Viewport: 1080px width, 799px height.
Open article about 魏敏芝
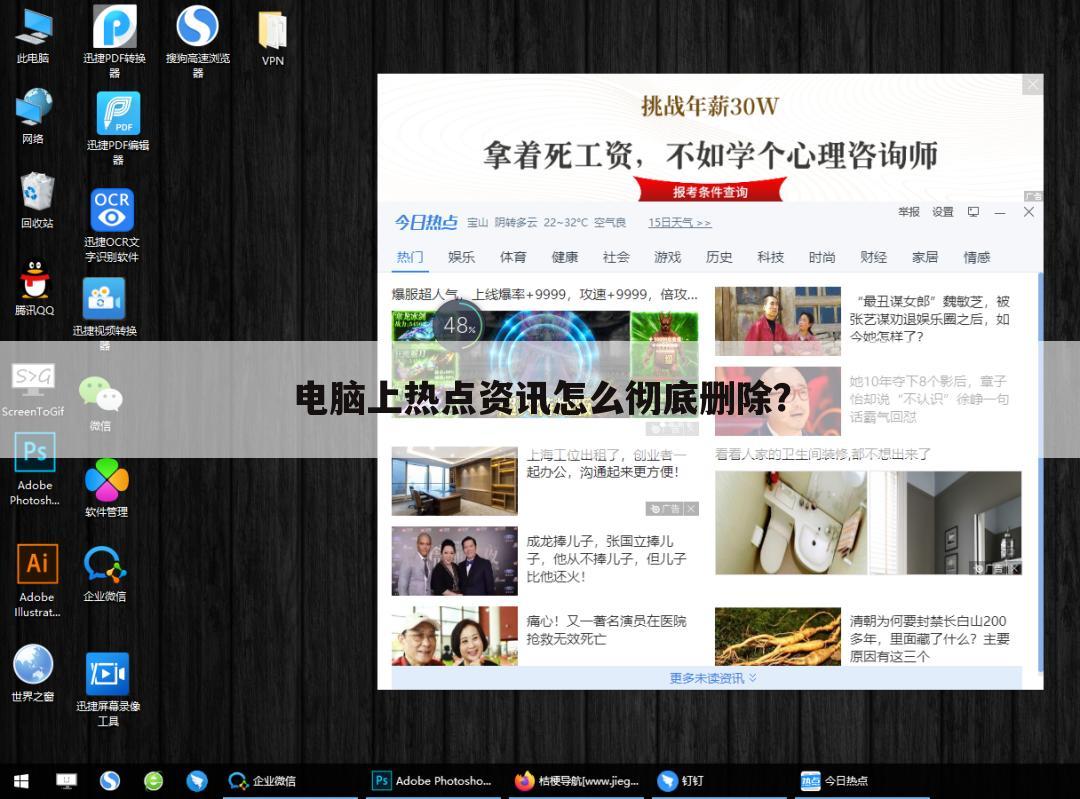pos(929,319)
